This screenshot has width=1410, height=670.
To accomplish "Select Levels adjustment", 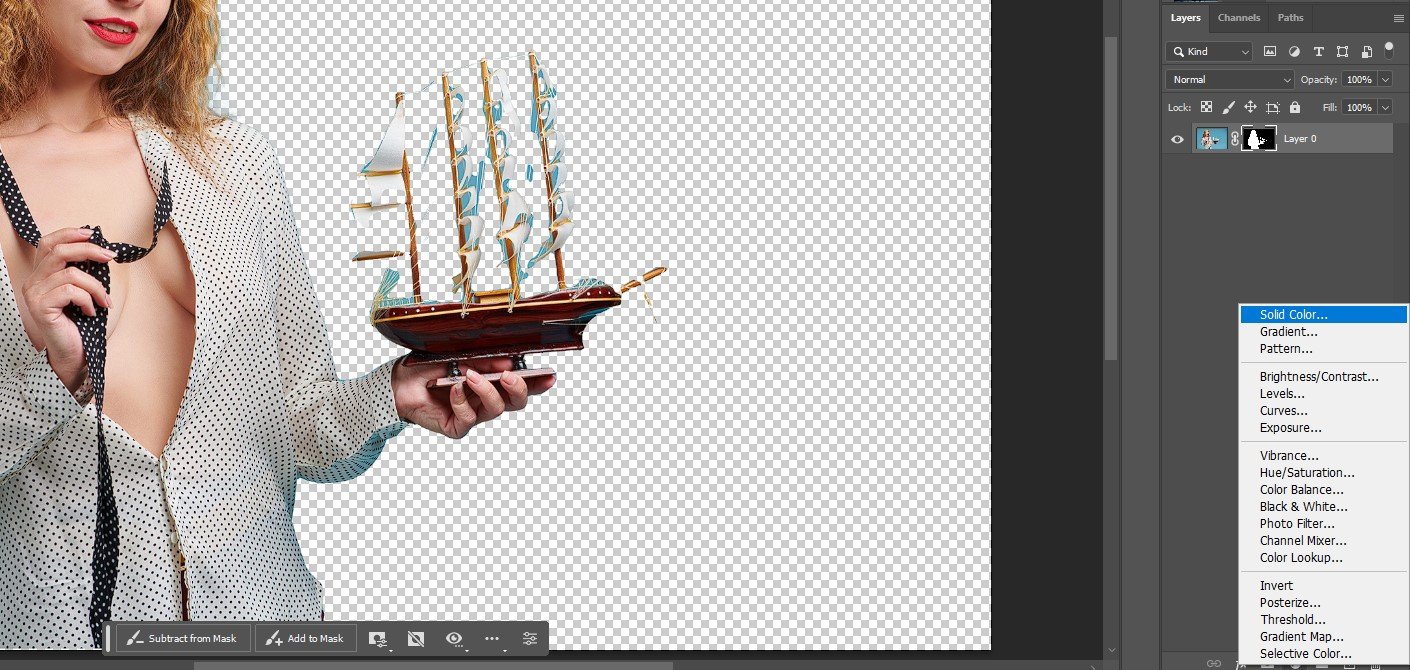I will (x=1323, y=394).
